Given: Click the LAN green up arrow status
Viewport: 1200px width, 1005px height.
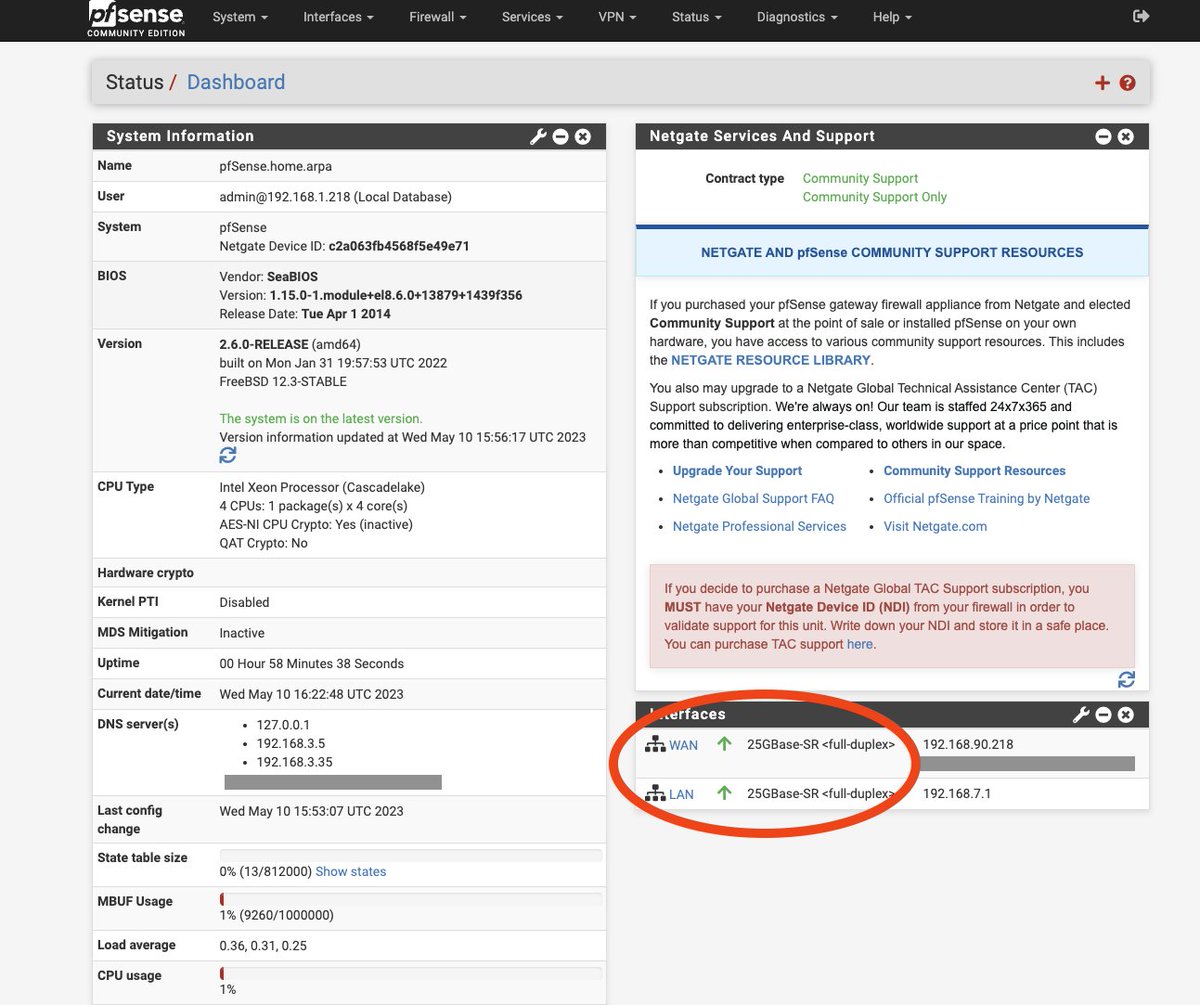Looking at the screenshot, I should (725, 793).
